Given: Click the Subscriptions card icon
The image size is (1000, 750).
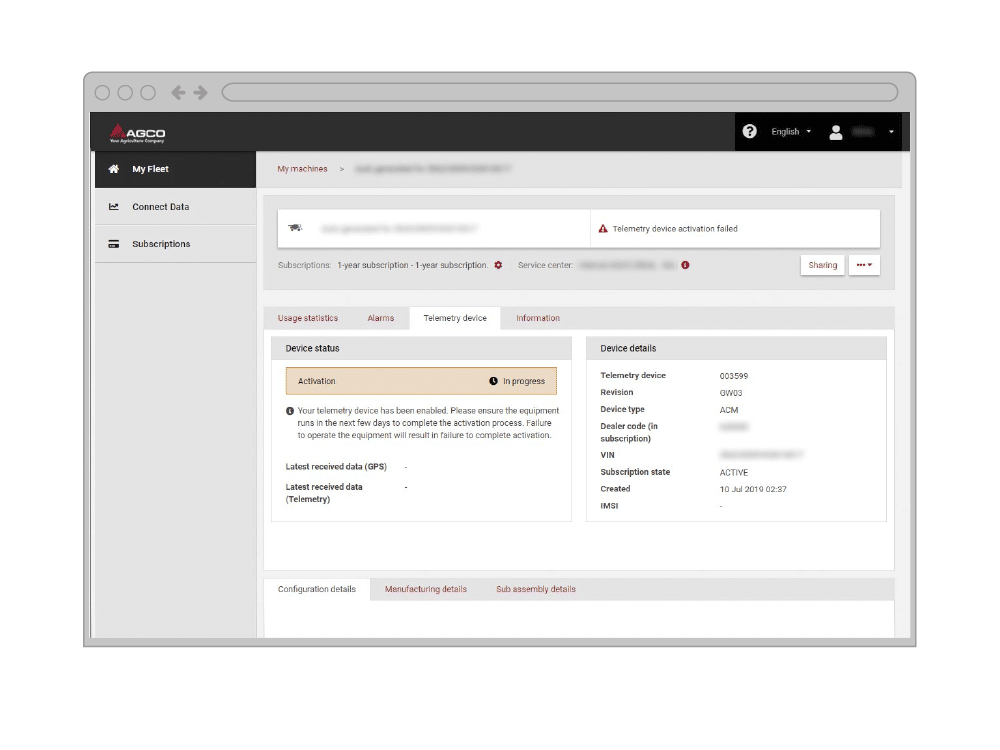Looking at the screenshot, I should click(114, 244).
